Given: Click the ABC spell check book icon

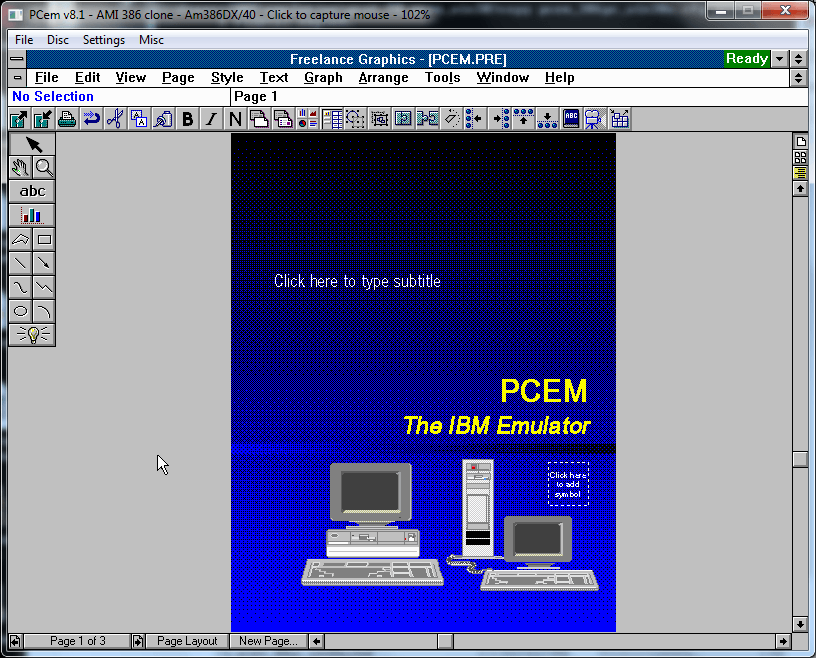Looking at the screenshot, I should click(x=571, y=119).
